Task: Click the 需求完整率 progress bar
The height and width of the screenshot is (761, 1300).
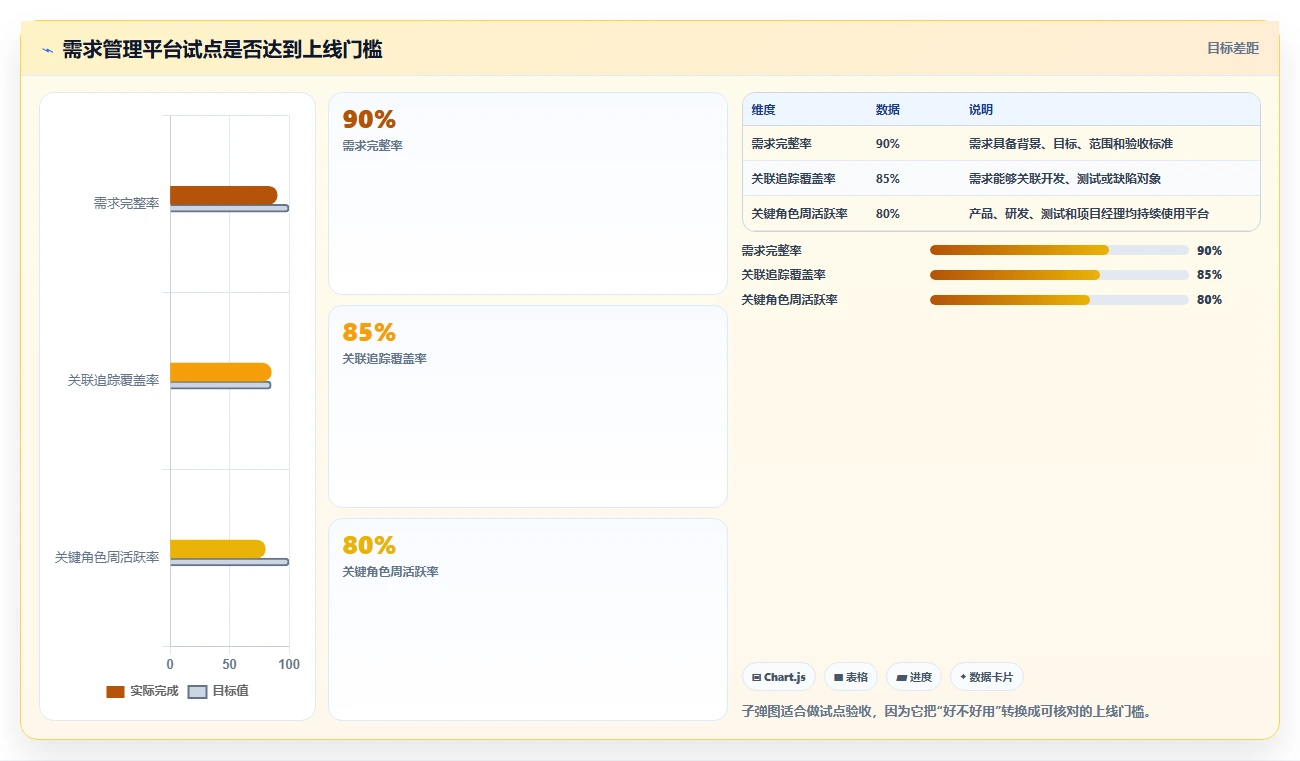Action: pos(1059,250)
